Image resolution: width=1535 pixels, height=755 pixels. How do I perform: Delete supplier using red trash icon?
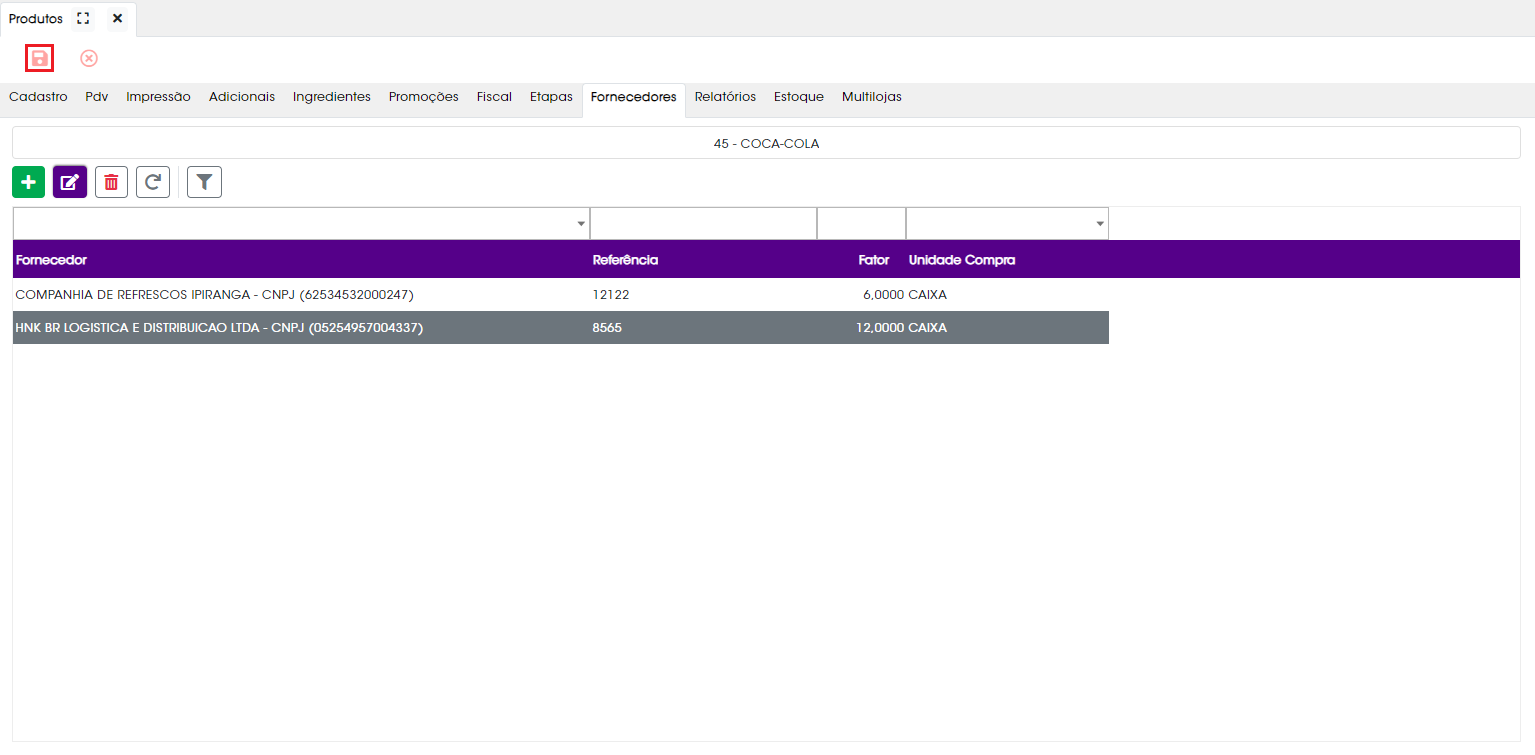pos(111,182)
